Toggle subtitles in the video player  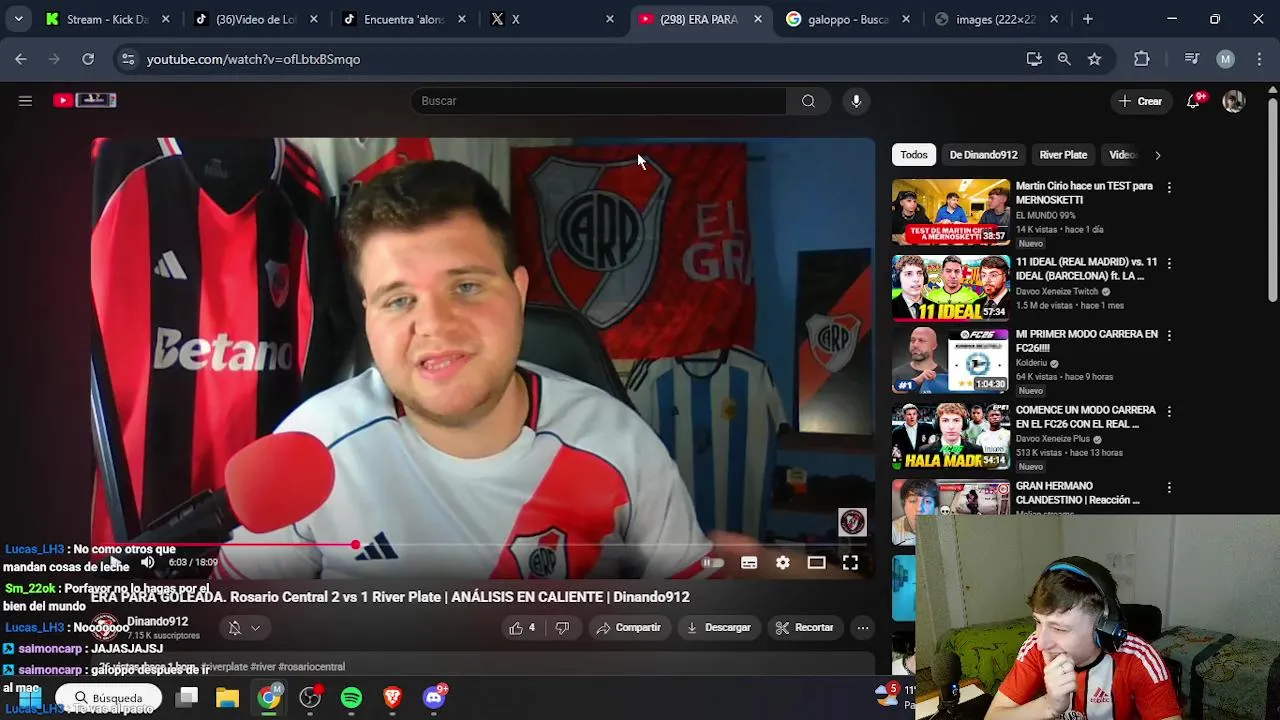(x=749, y=563)
